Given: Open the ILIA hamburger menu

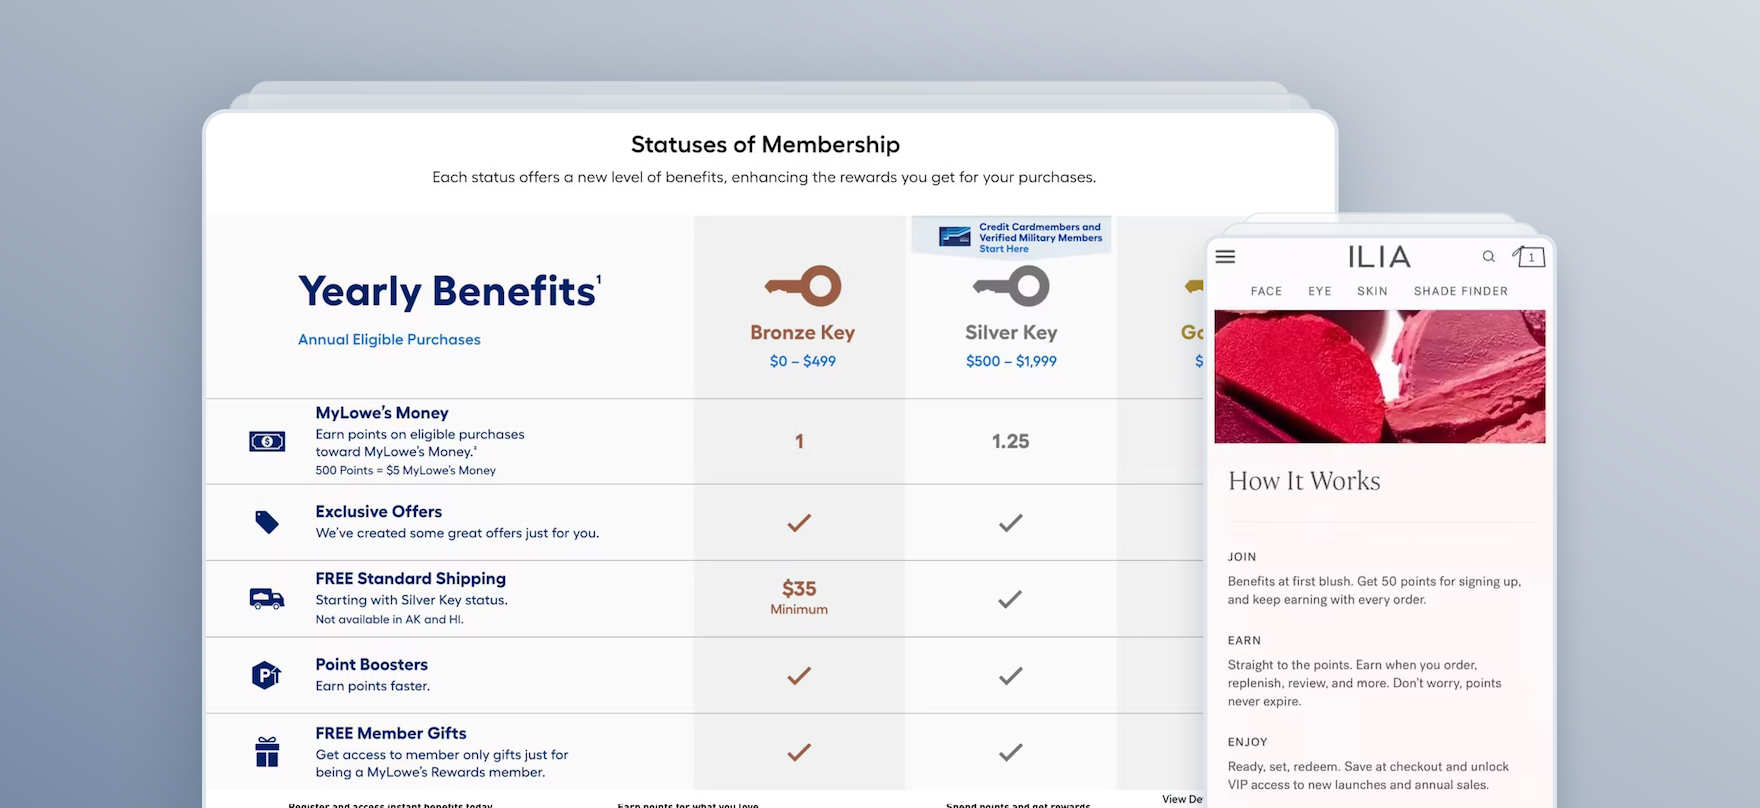Looking at the screenshot, I should pos(1225,257).
